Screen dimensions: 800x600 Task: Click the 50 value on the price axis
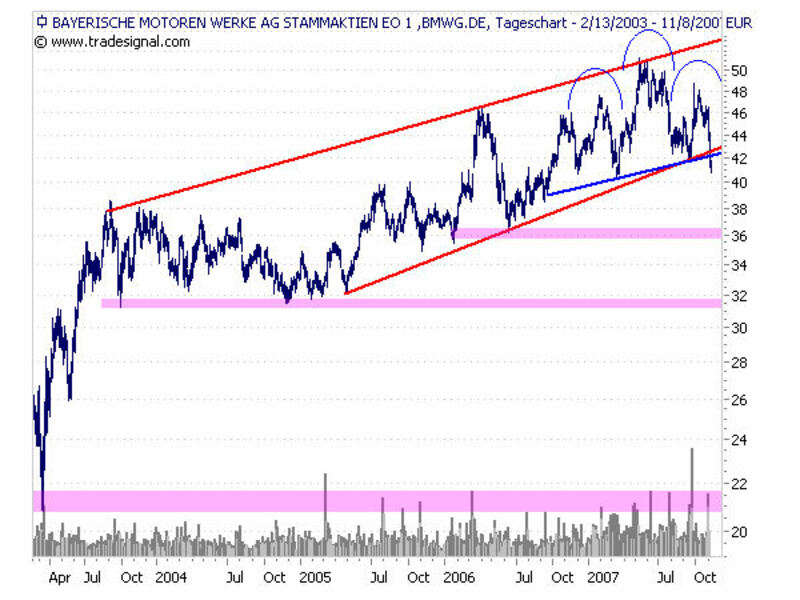point(738,70)
